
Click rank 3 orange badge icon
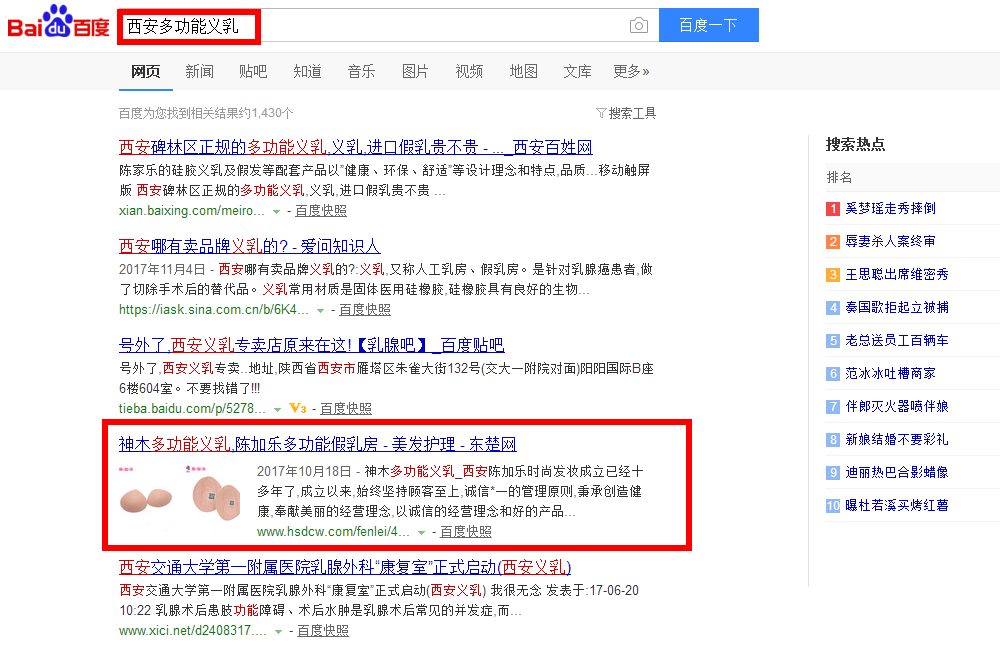(x=833, y=275)
